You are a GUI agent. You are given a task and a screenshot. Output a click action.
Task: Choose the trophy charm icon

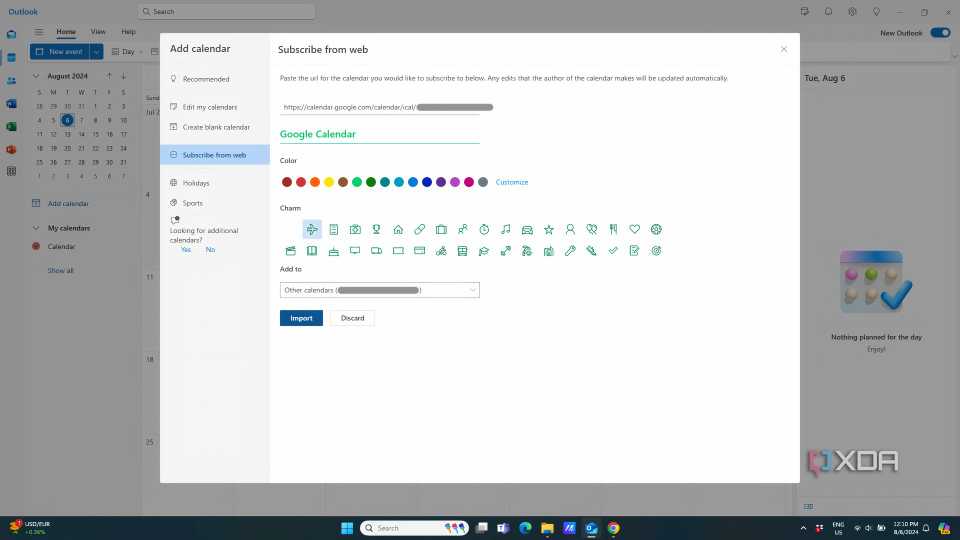click(377, 229)
